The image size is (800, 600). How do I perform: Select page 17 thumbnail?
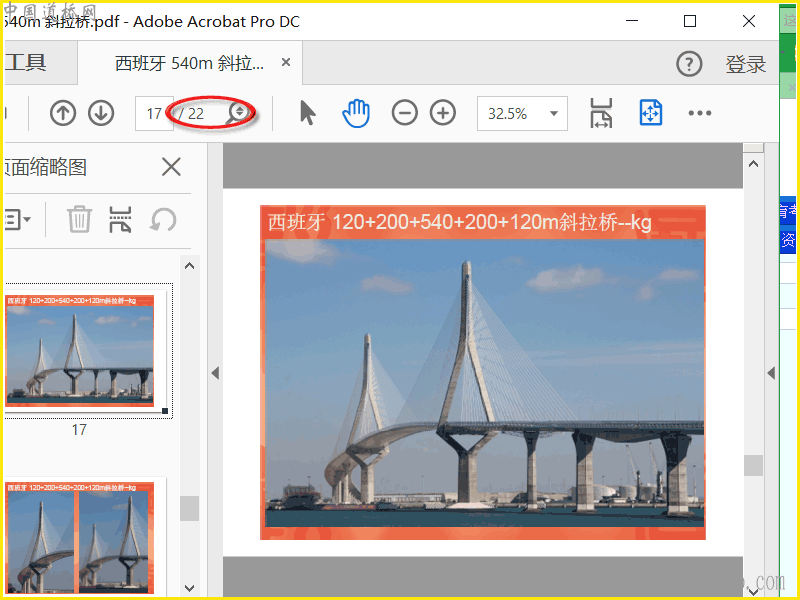(80, 351)
